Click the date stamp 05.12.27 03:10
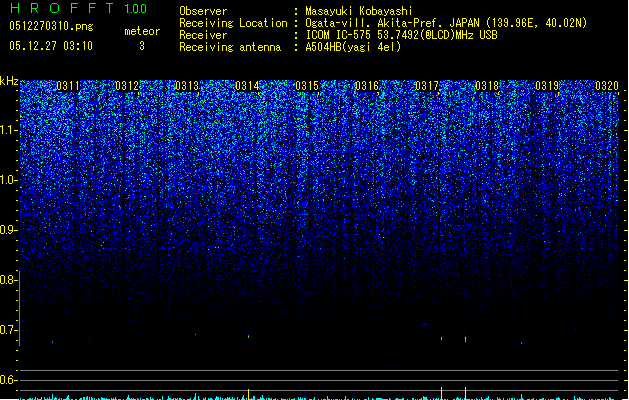Viewport: 629px width, 400px height. tap(51, 46)
